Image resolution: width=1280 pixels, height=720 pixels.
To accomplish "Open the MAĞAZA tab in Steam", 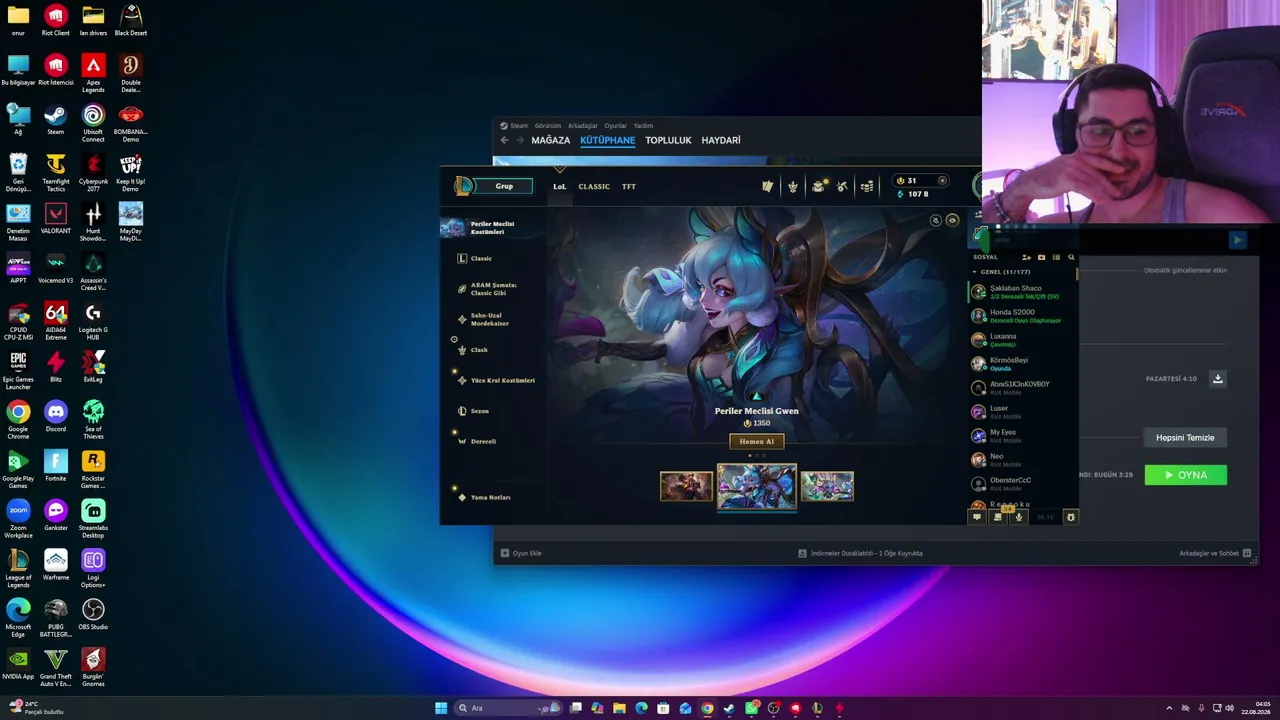I will 550,140.
